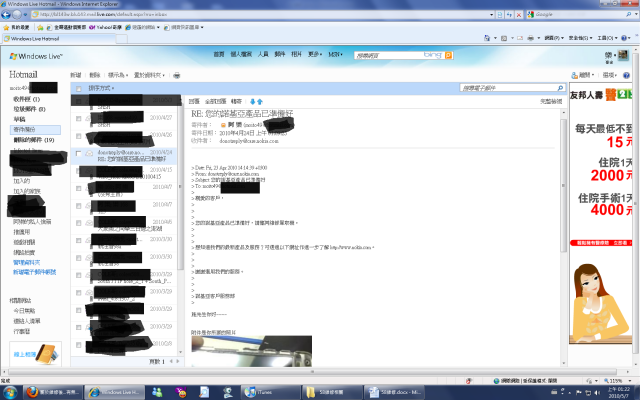The image size is (640, 400).
Task: Click the down arrow to next message
Action: (x=253, y=101)
